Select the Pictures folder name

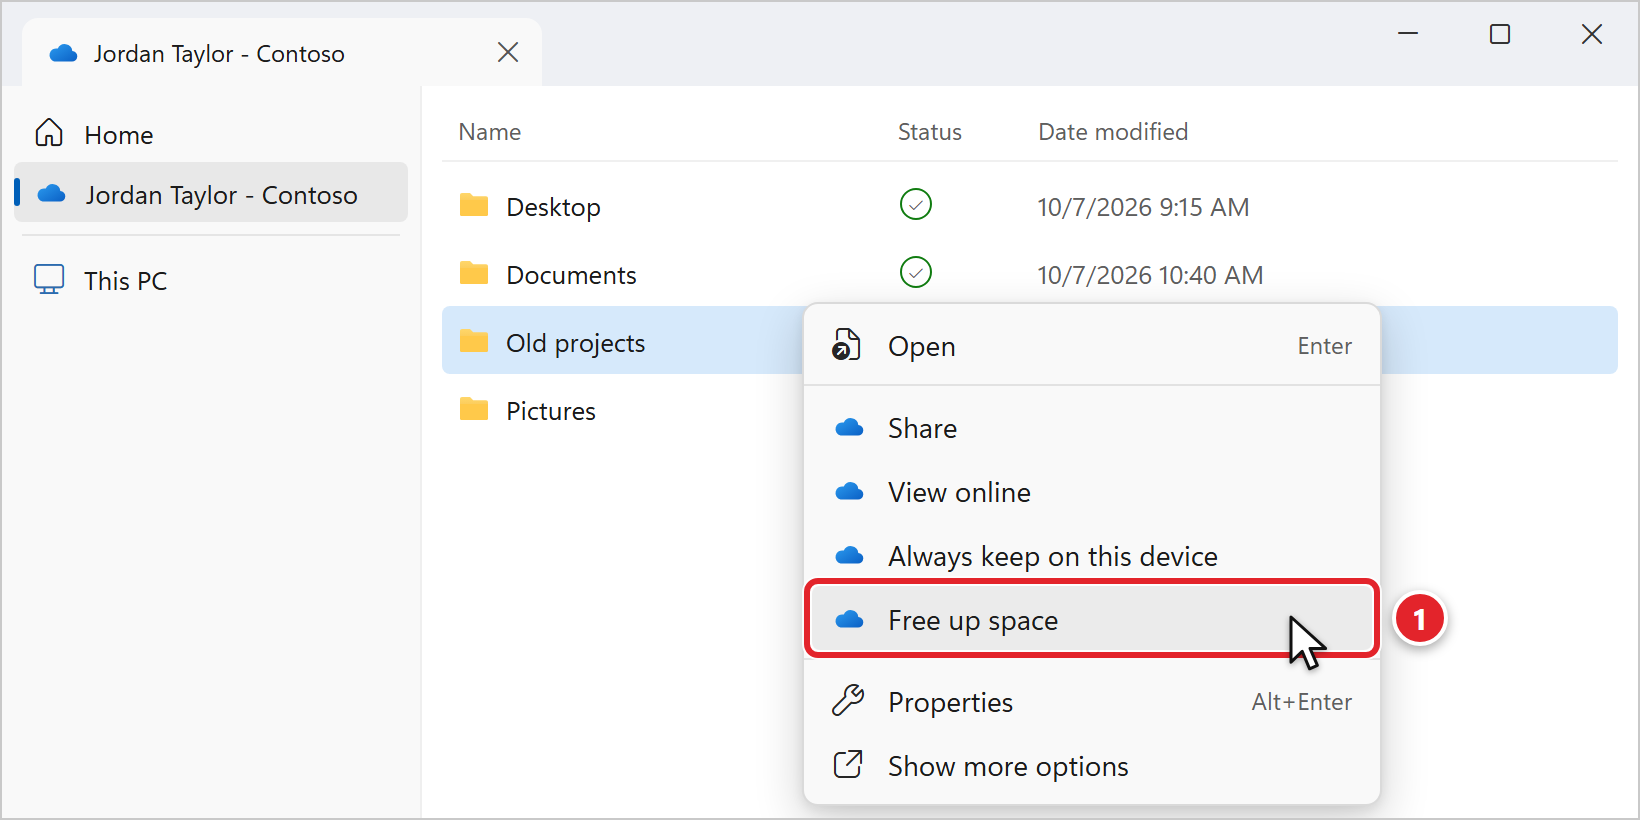pos(551,411)
